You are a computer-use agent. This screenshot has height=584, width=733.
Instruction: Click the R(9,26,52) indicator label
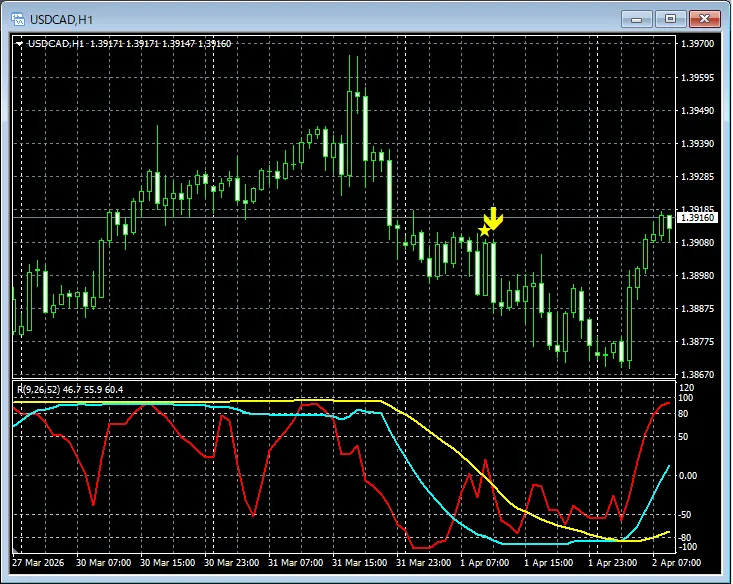coord(70,389)
